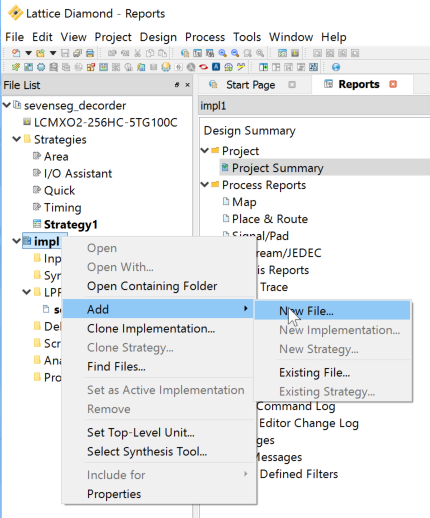The width and height of the screenshot is (430, 518).
Task: Collapse the Process Reports group
Action: coord(205,184)
